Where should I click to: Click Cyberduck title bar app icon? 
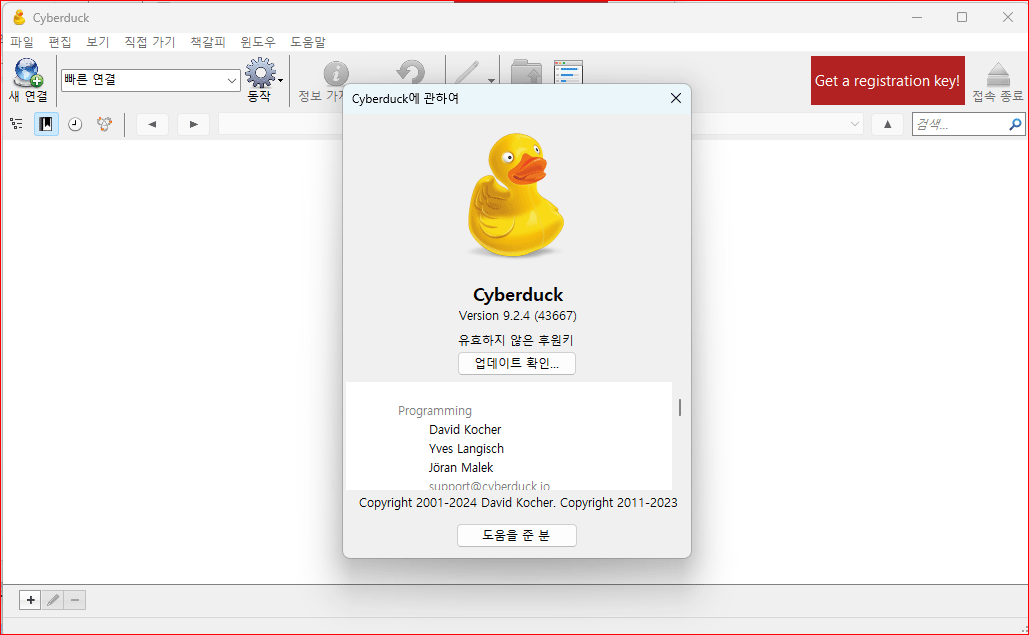pyautogui.click(x=19, y=18)
